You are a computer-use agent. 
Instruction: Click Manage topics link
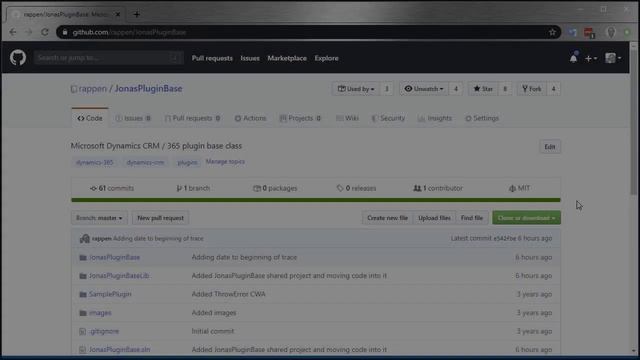point(225,162)
